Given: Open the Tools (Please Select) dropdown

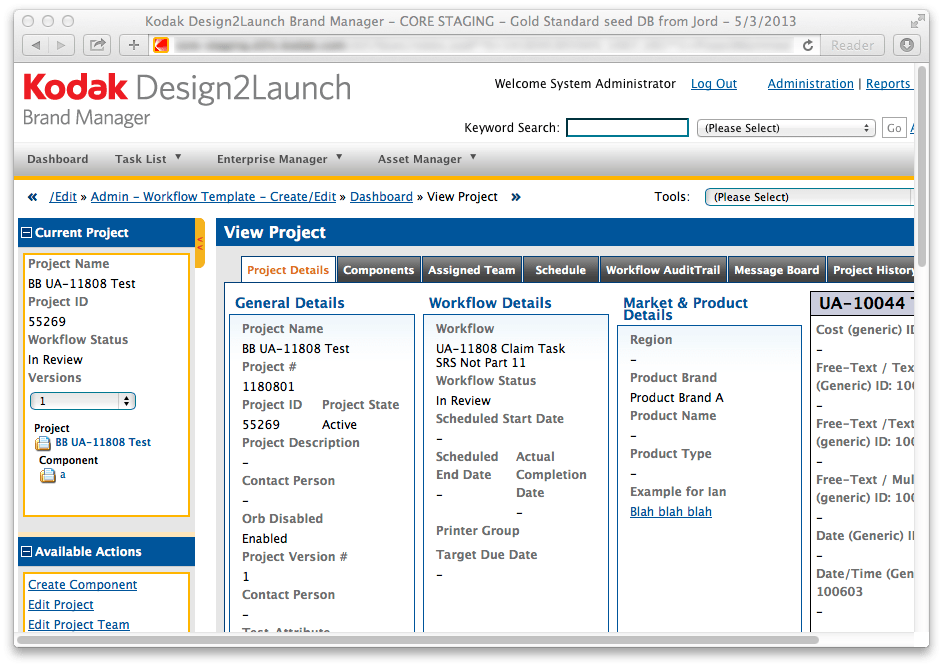Looking at the screenshot, I should click(808, 196).
